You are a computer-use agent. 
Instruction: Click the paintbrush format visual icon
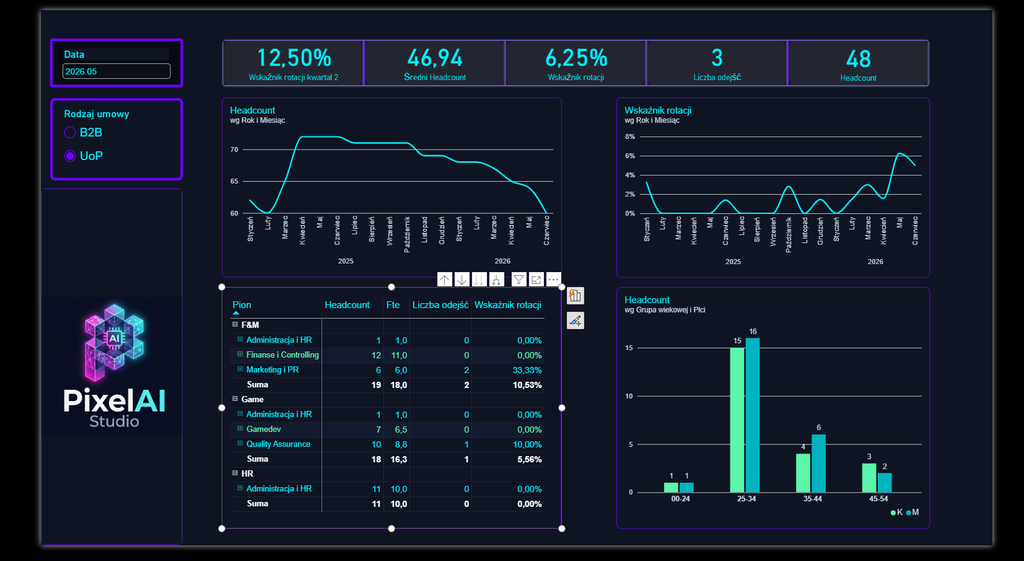click(575, 321)
